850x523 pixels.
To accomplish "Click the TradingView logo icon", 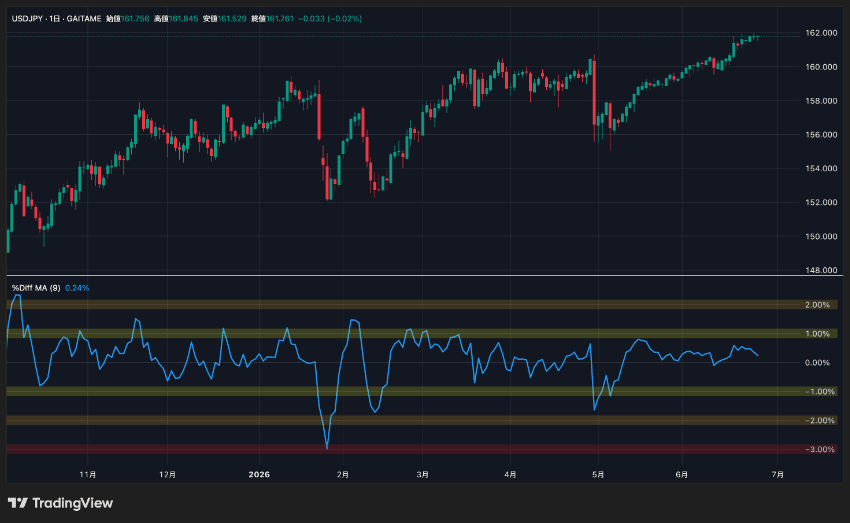I will (x=17, y=503).
